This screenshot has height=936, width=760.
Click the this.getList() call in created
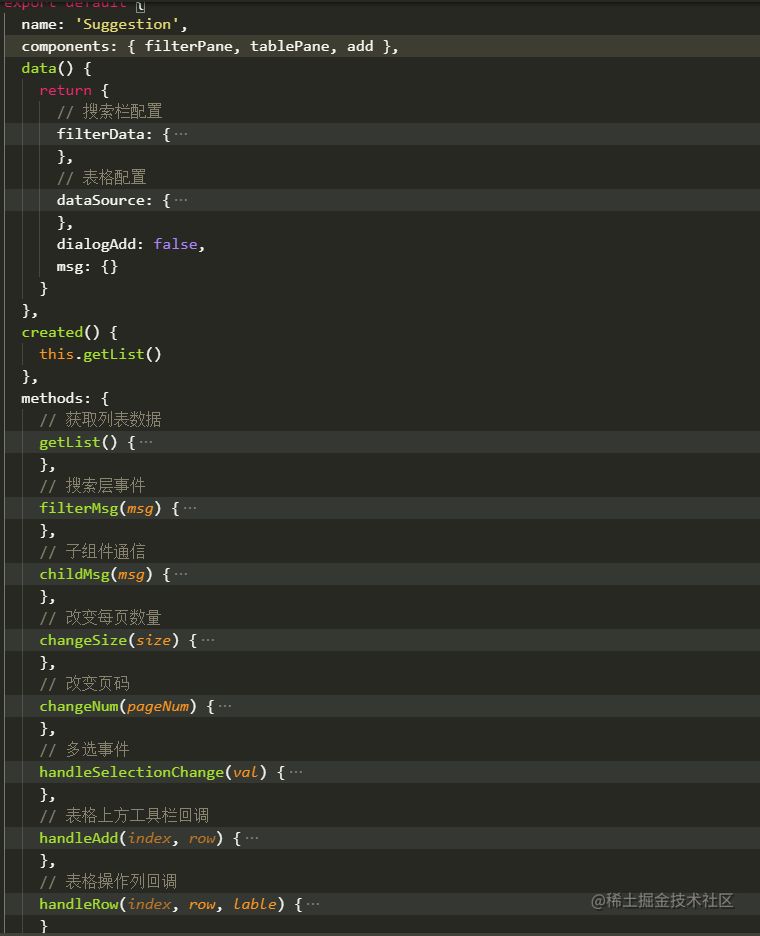pos(100,354)
